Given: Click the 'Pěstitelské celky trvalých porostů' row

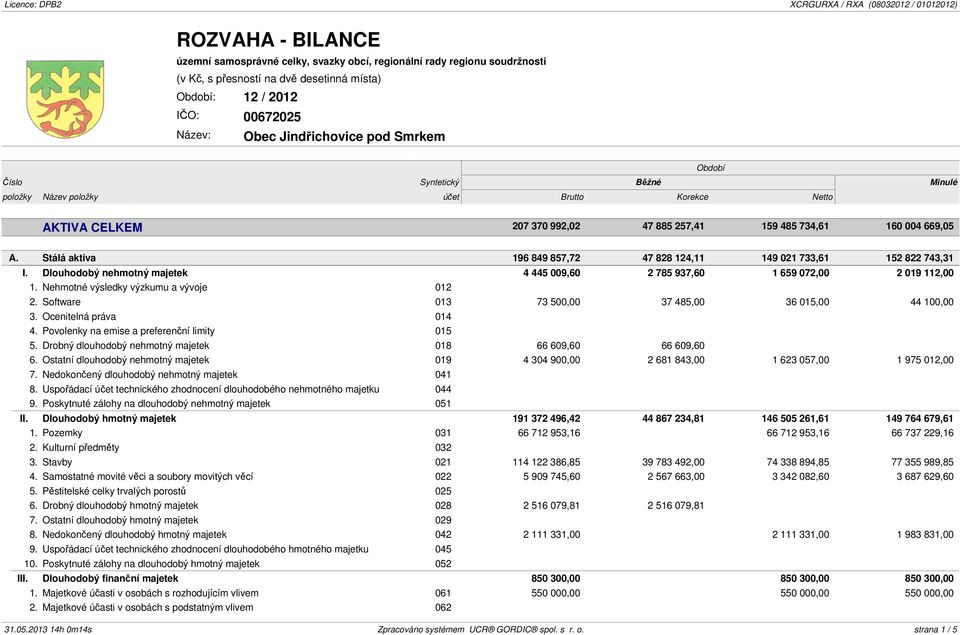Looking at the screenshot, I should tap(114, 491).
